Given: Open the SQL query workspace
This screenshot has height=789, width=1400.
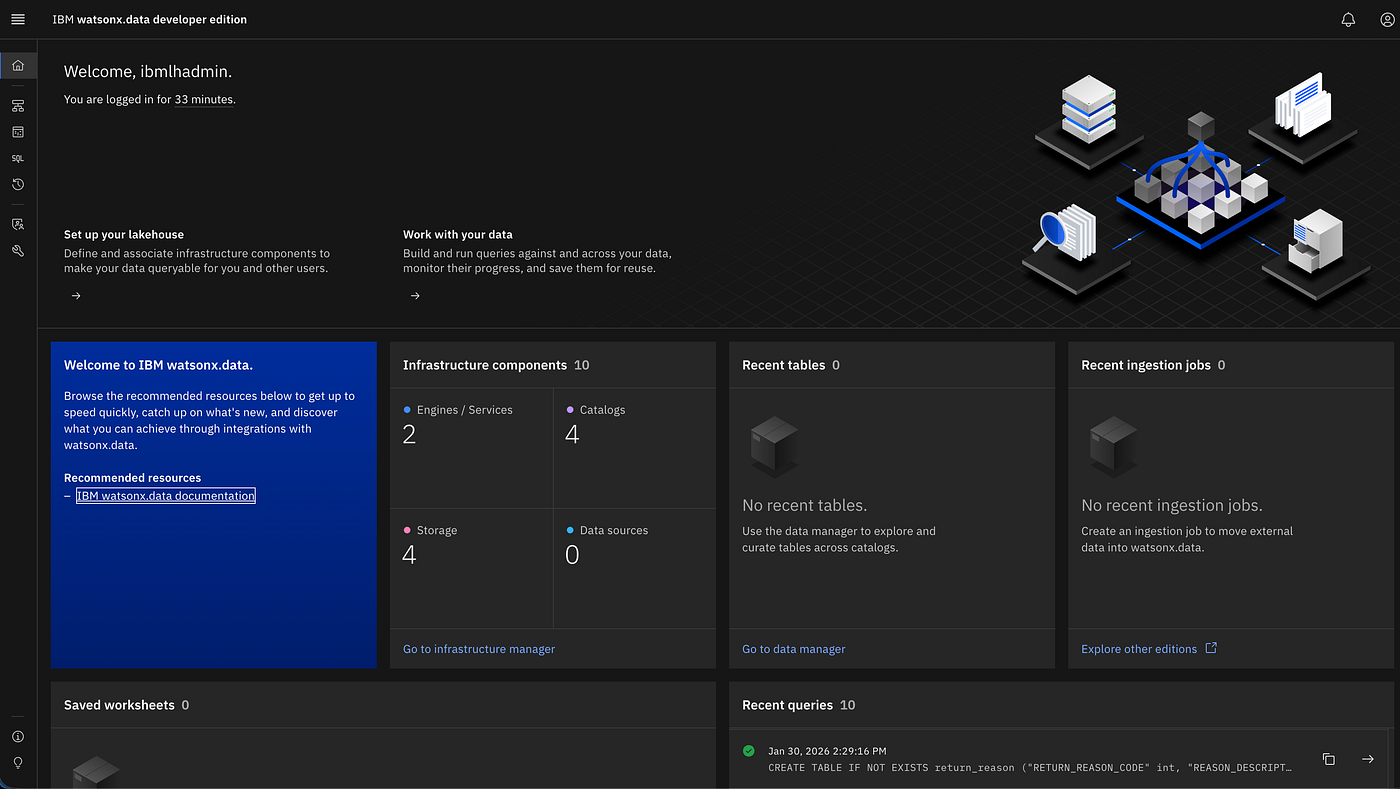Looking at the screenshot, I should point(18,158).
